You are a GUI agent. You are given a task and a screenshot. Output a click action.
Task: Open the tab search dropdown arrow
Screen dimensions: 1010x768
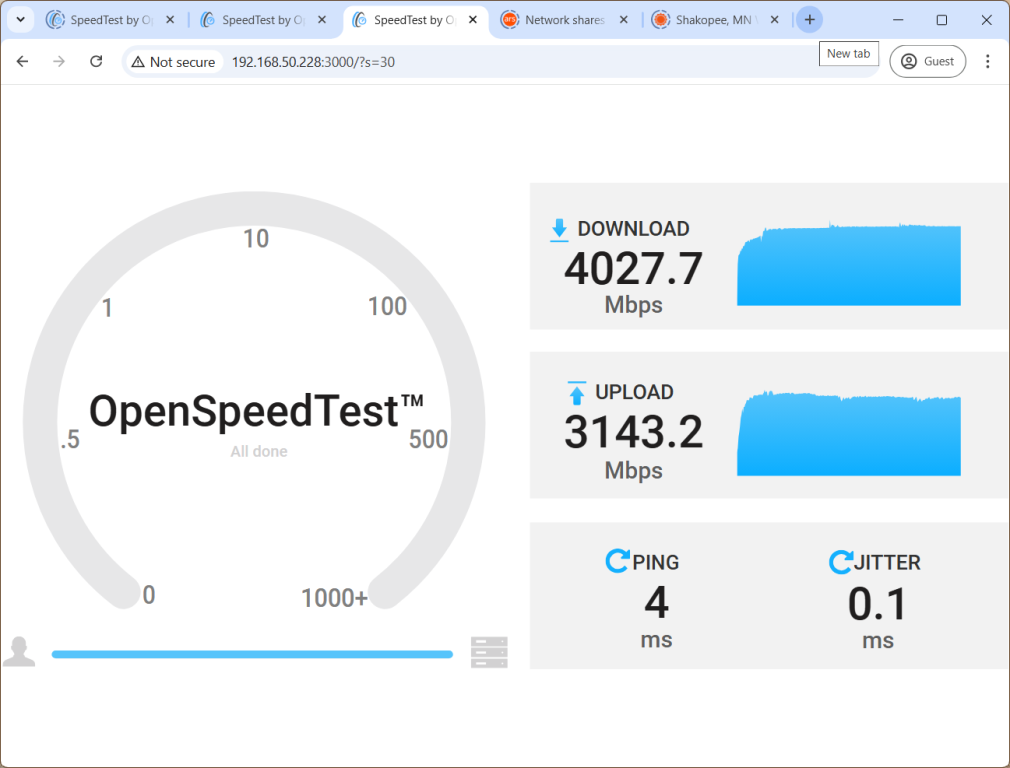20,19
